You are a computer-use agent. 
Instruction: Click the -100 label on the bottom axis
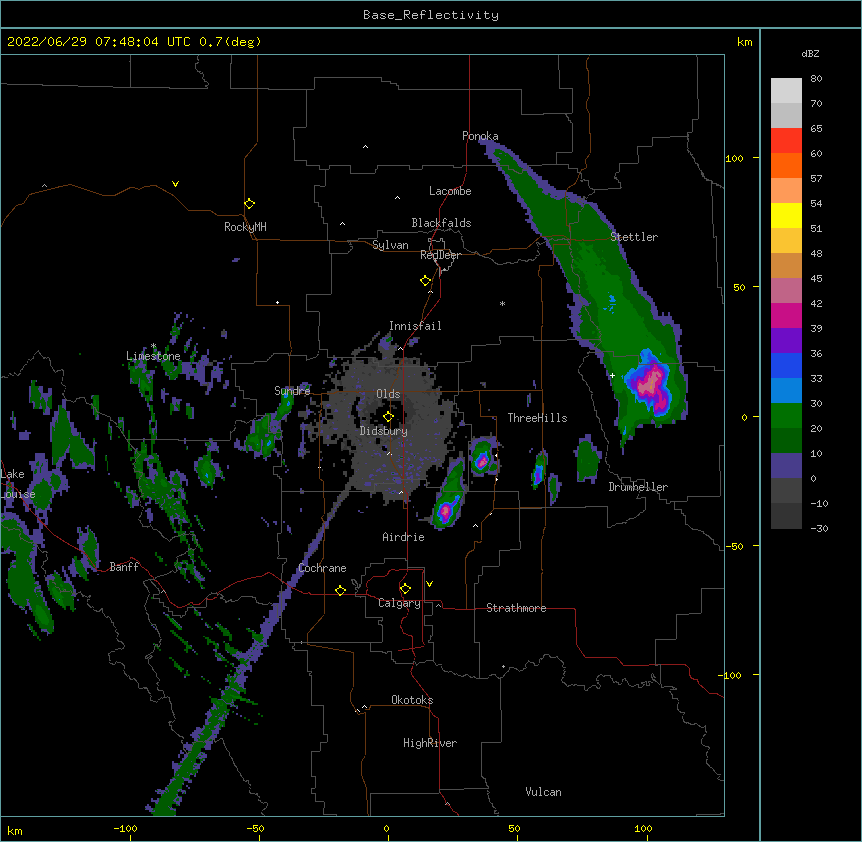(x=125, y=829)
